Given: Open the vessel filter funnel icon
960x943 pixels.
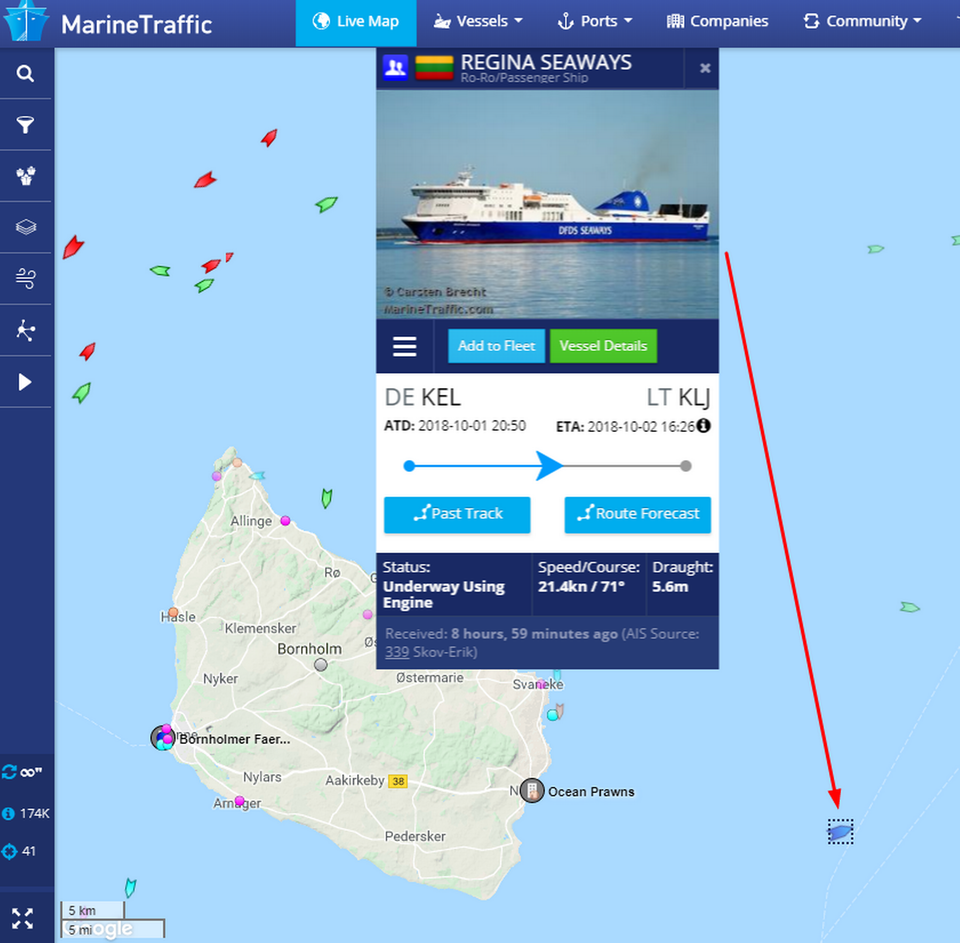Looking at the screenshot, I should [25, 125].
